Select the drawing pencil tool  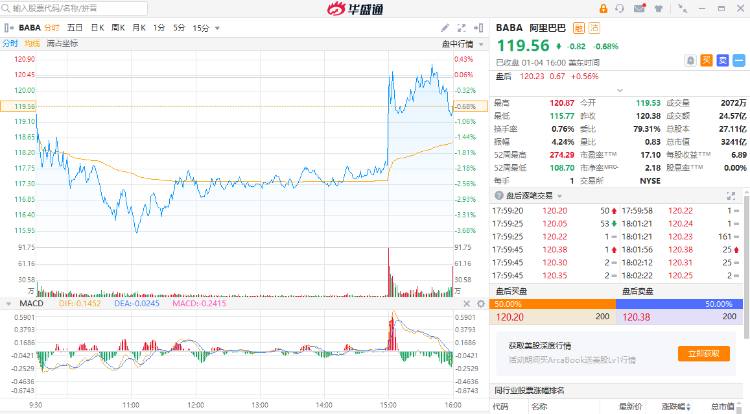coord(445,28)
